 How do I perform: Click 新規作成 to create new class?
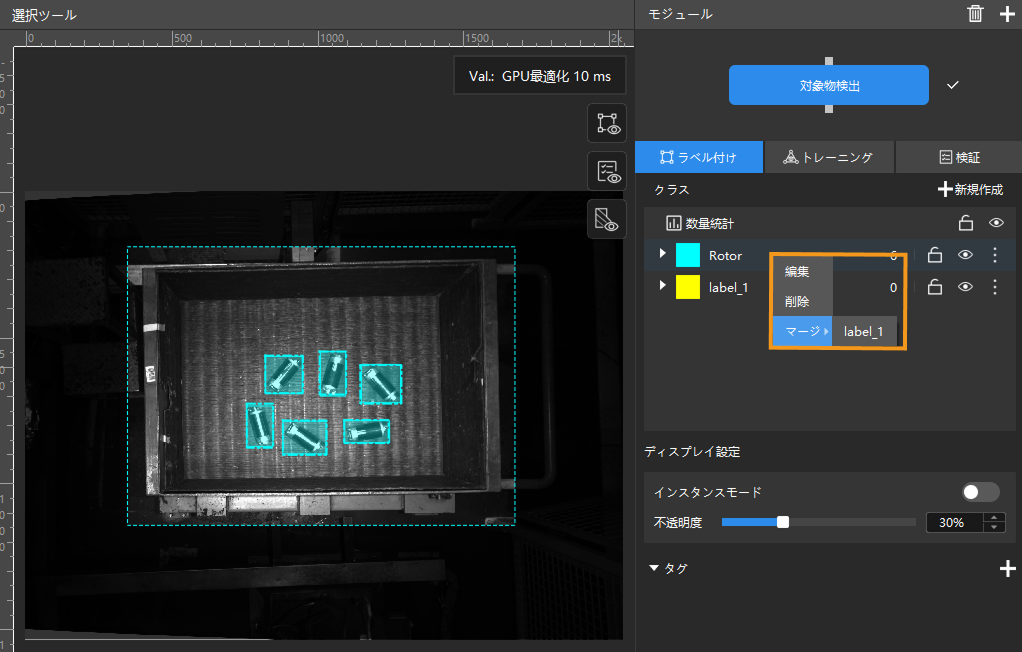click(969, 189)
